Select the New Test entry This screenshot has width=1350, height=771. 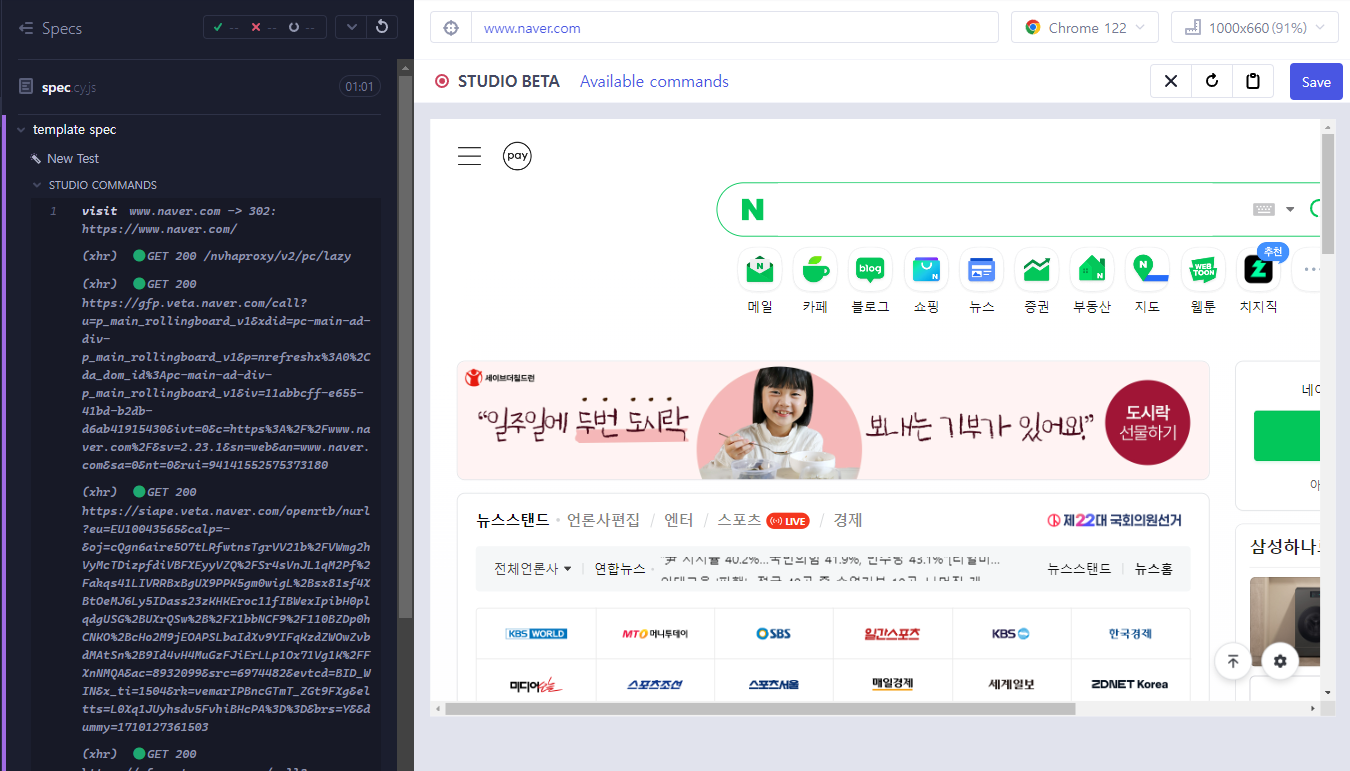point(73,158)
